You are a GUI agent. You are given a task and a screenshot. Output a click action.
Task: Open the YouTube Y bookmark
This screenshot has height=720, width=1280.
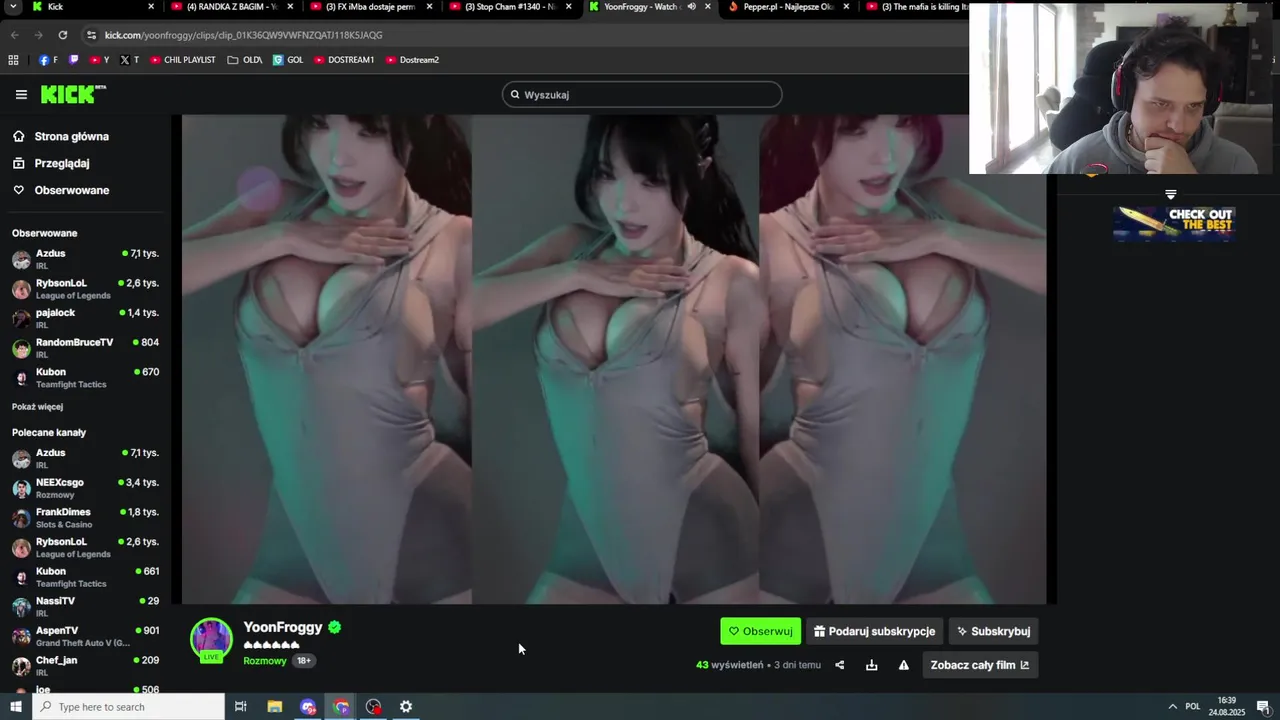100,60
